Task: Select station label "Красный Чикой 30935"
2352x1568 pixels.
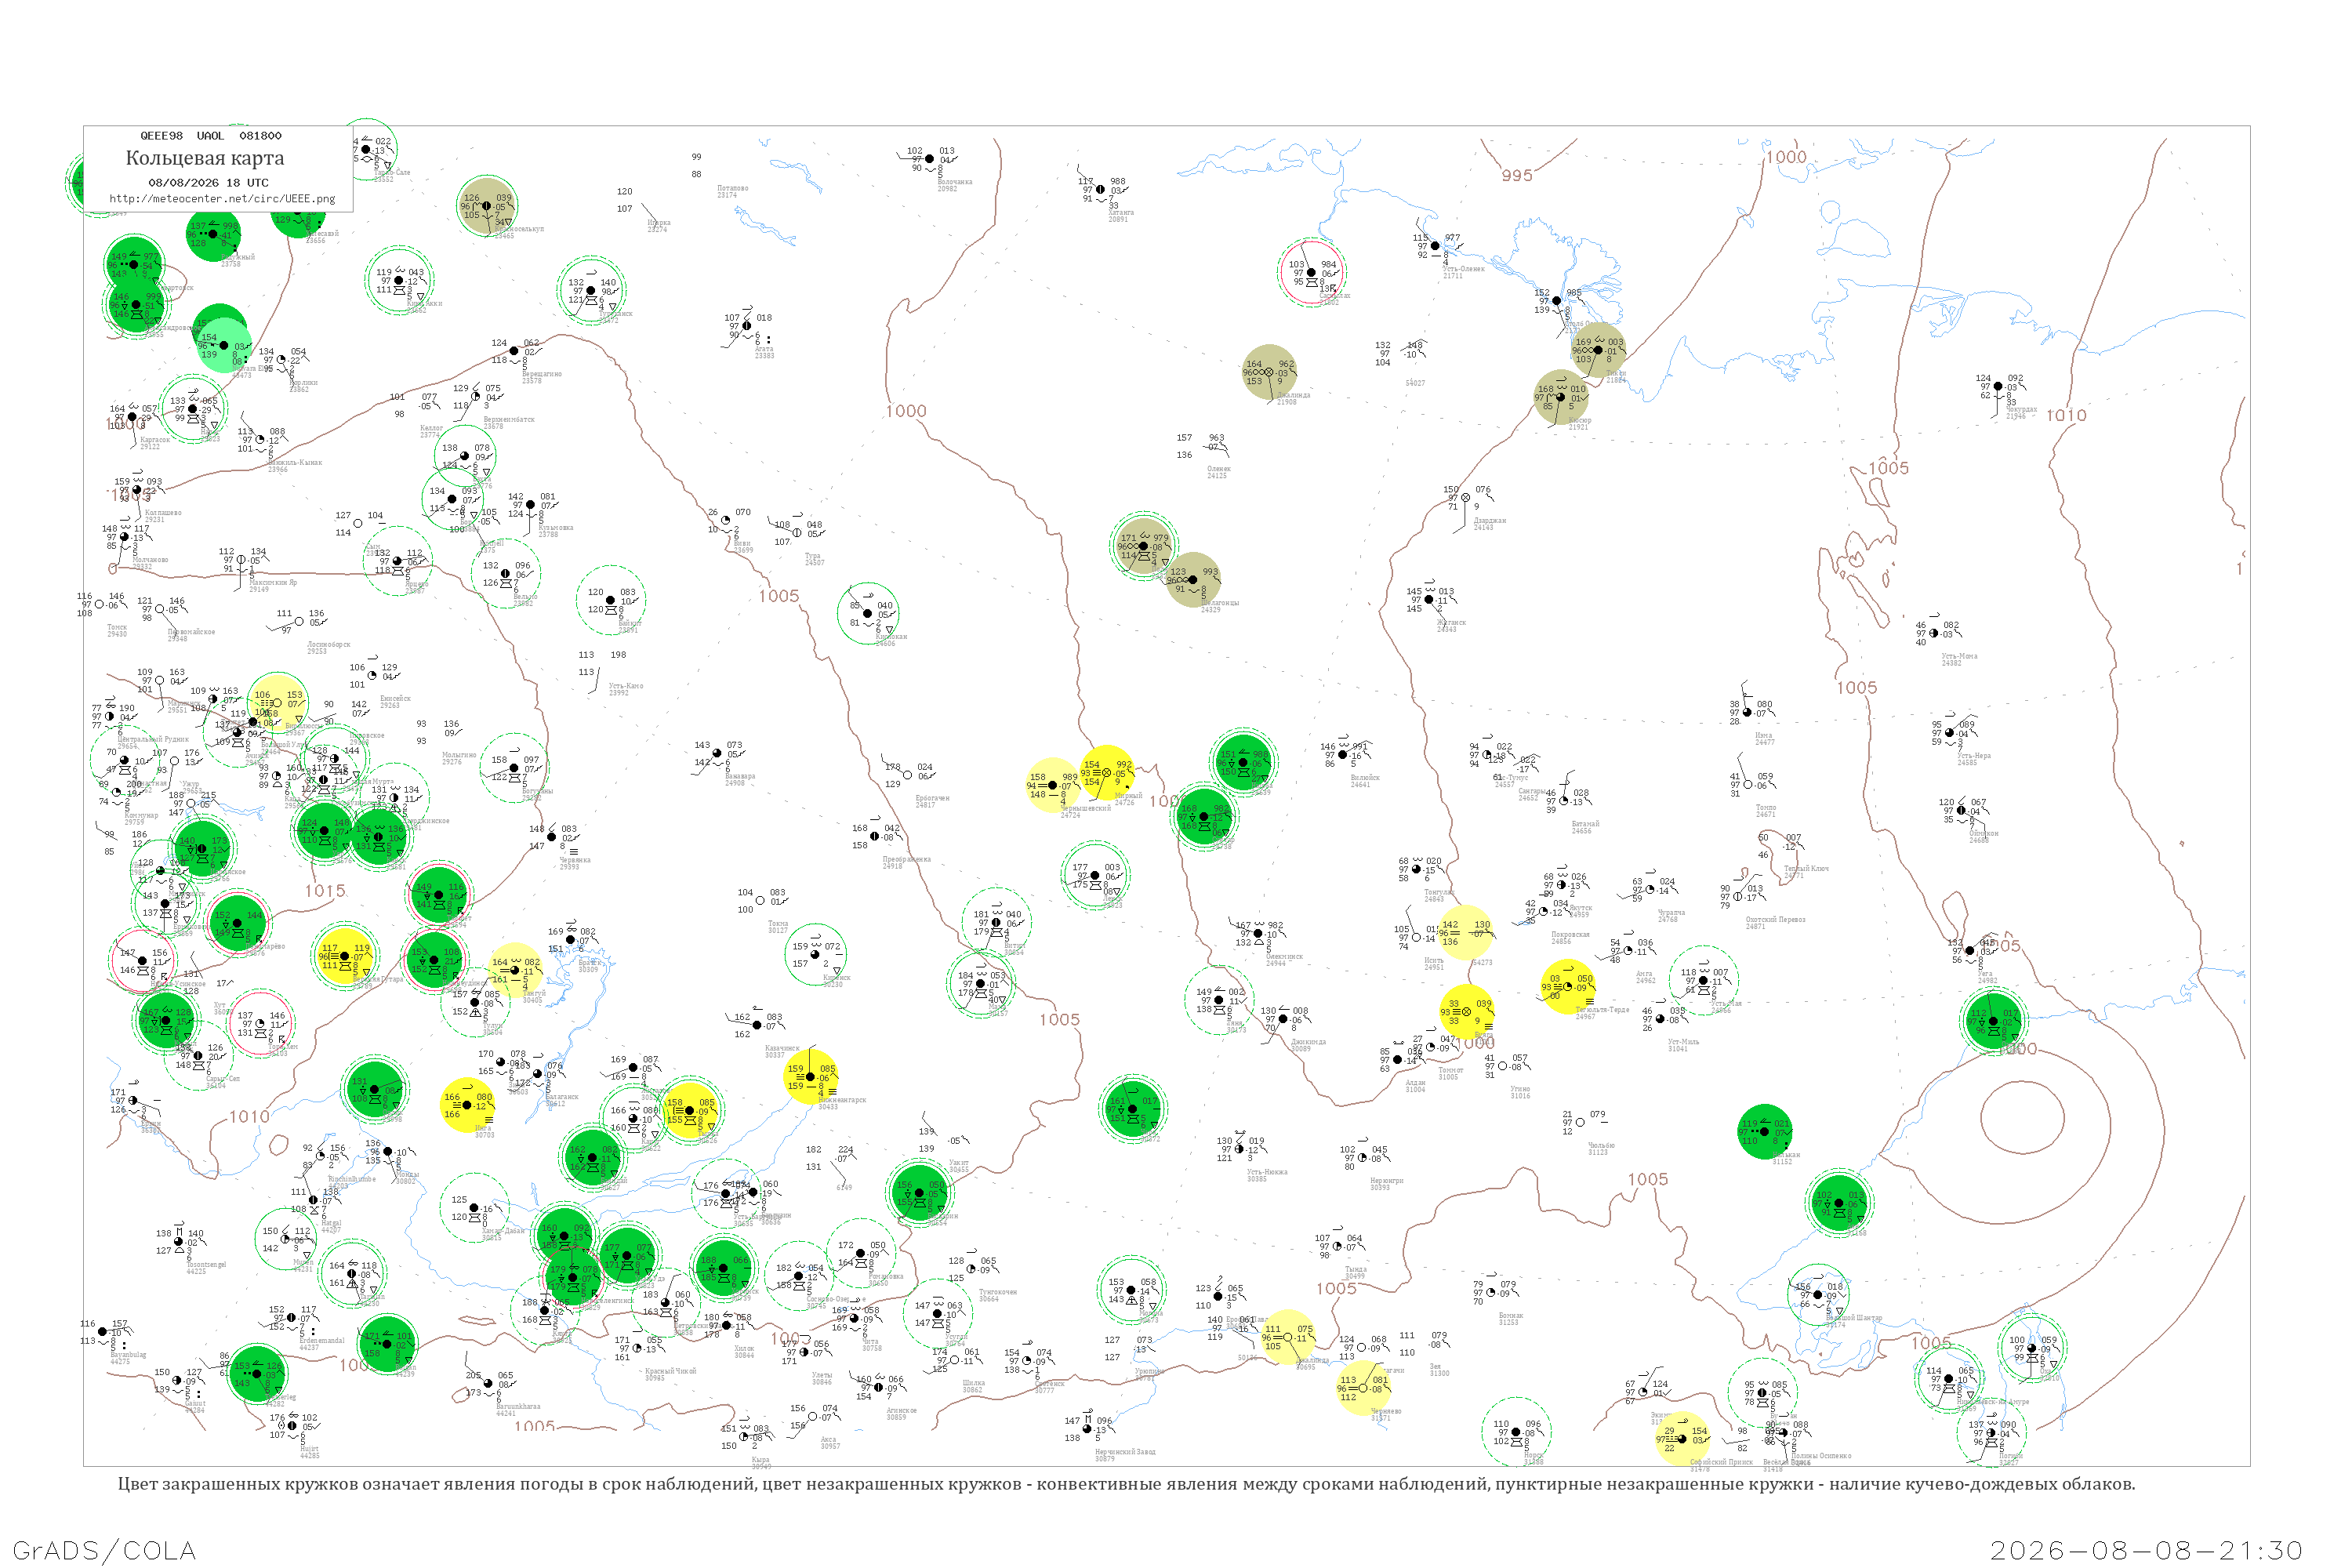Action: pyautogui.click(x=670, y=1374)
